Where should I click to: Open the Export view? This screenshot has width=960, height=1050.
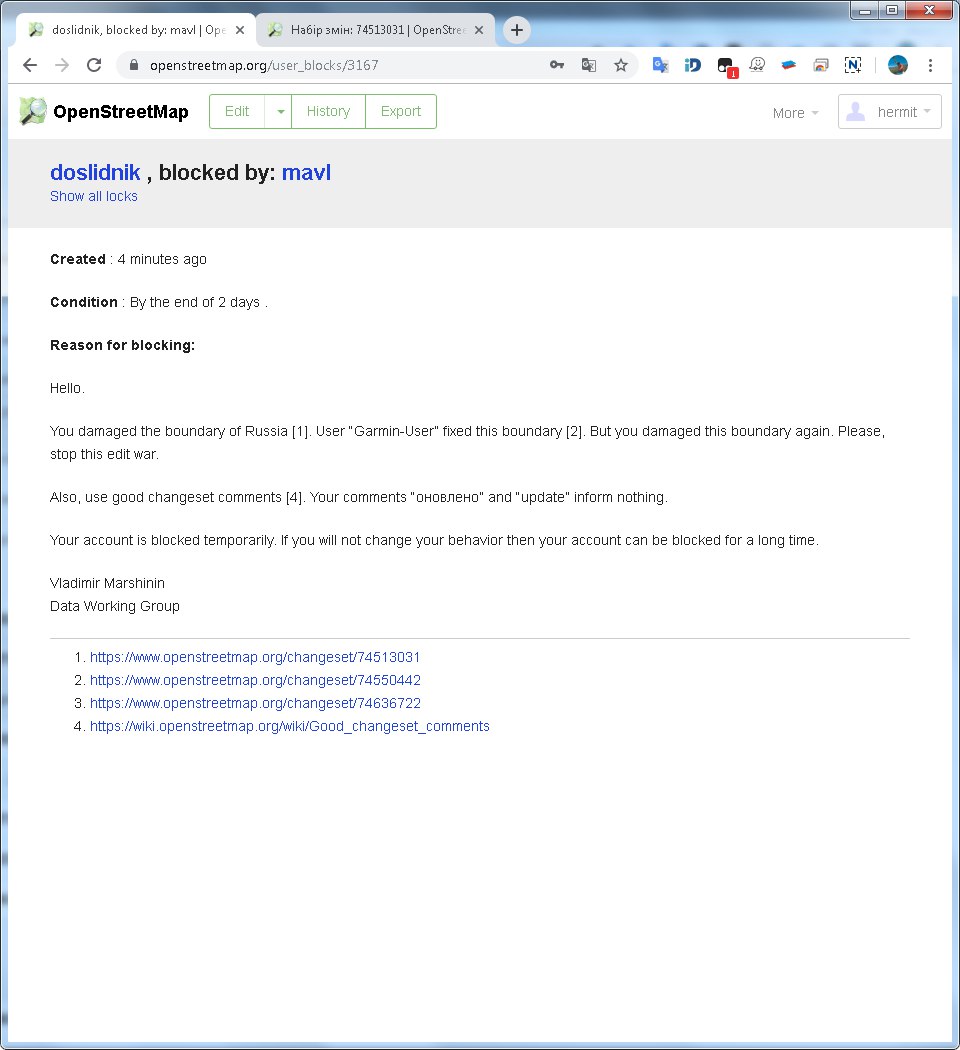[401, 111]
